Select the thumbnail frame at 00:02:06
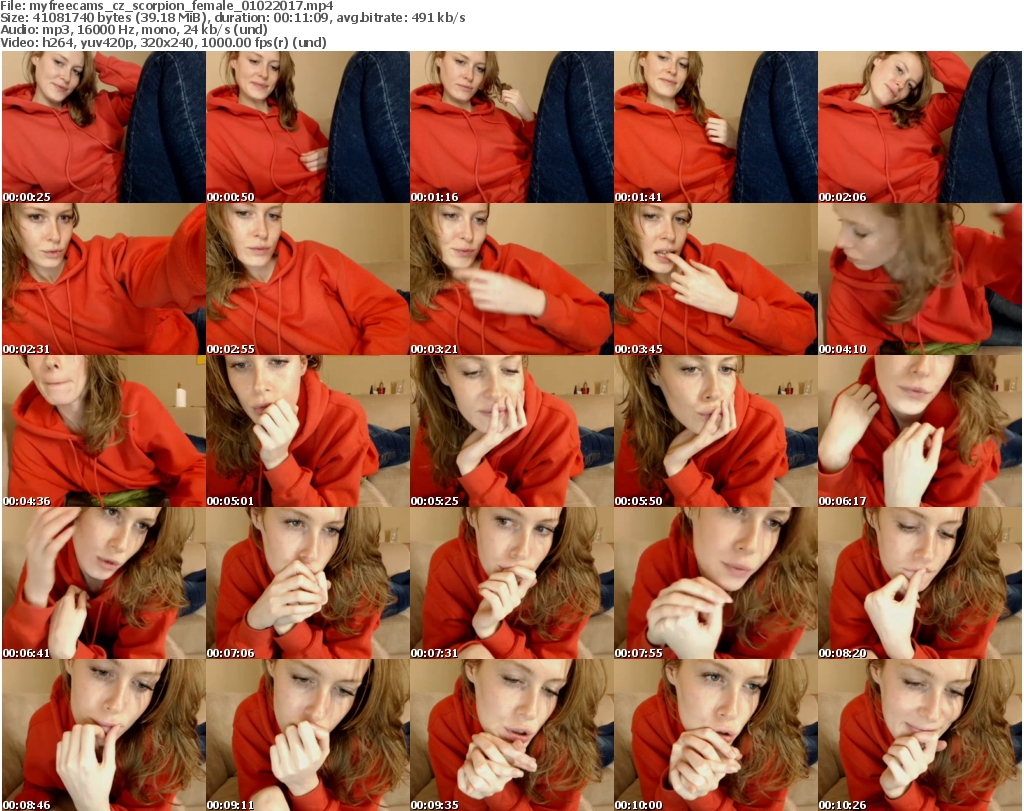1024x811 pixels. tap(920, 127)
